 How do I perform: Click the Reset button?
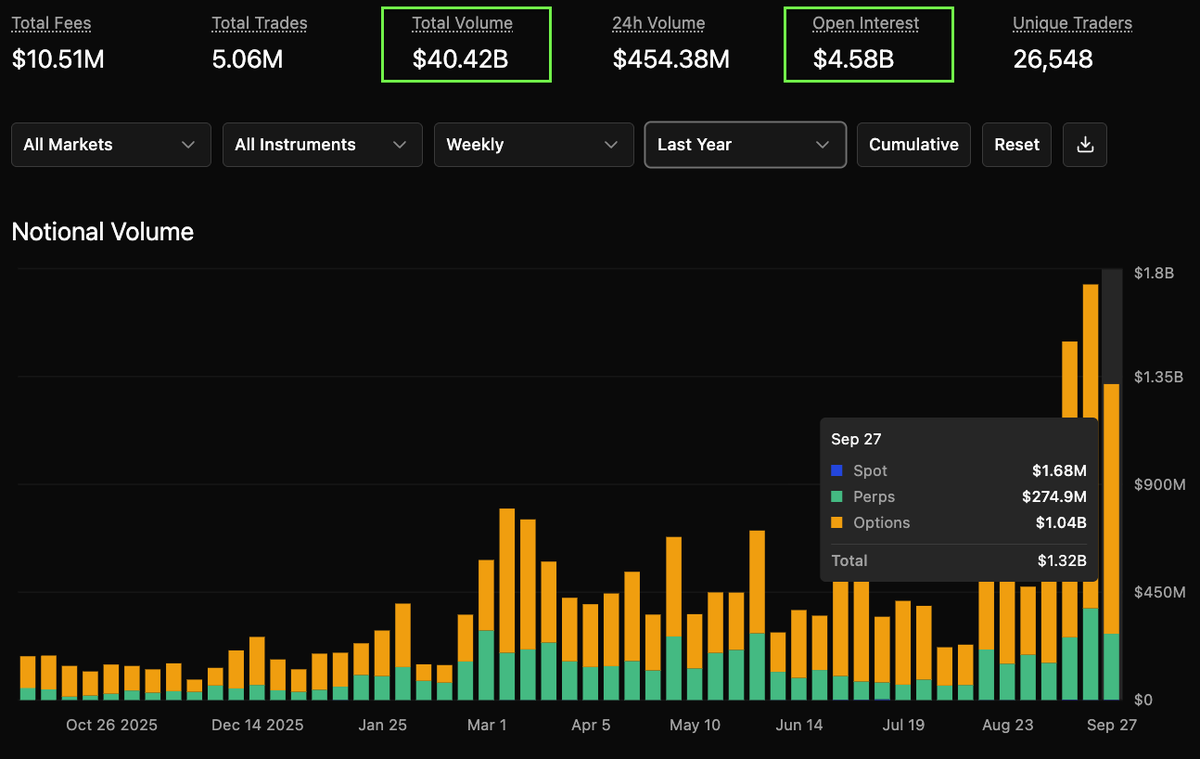pyautogui.click(x=1017, y=144)
